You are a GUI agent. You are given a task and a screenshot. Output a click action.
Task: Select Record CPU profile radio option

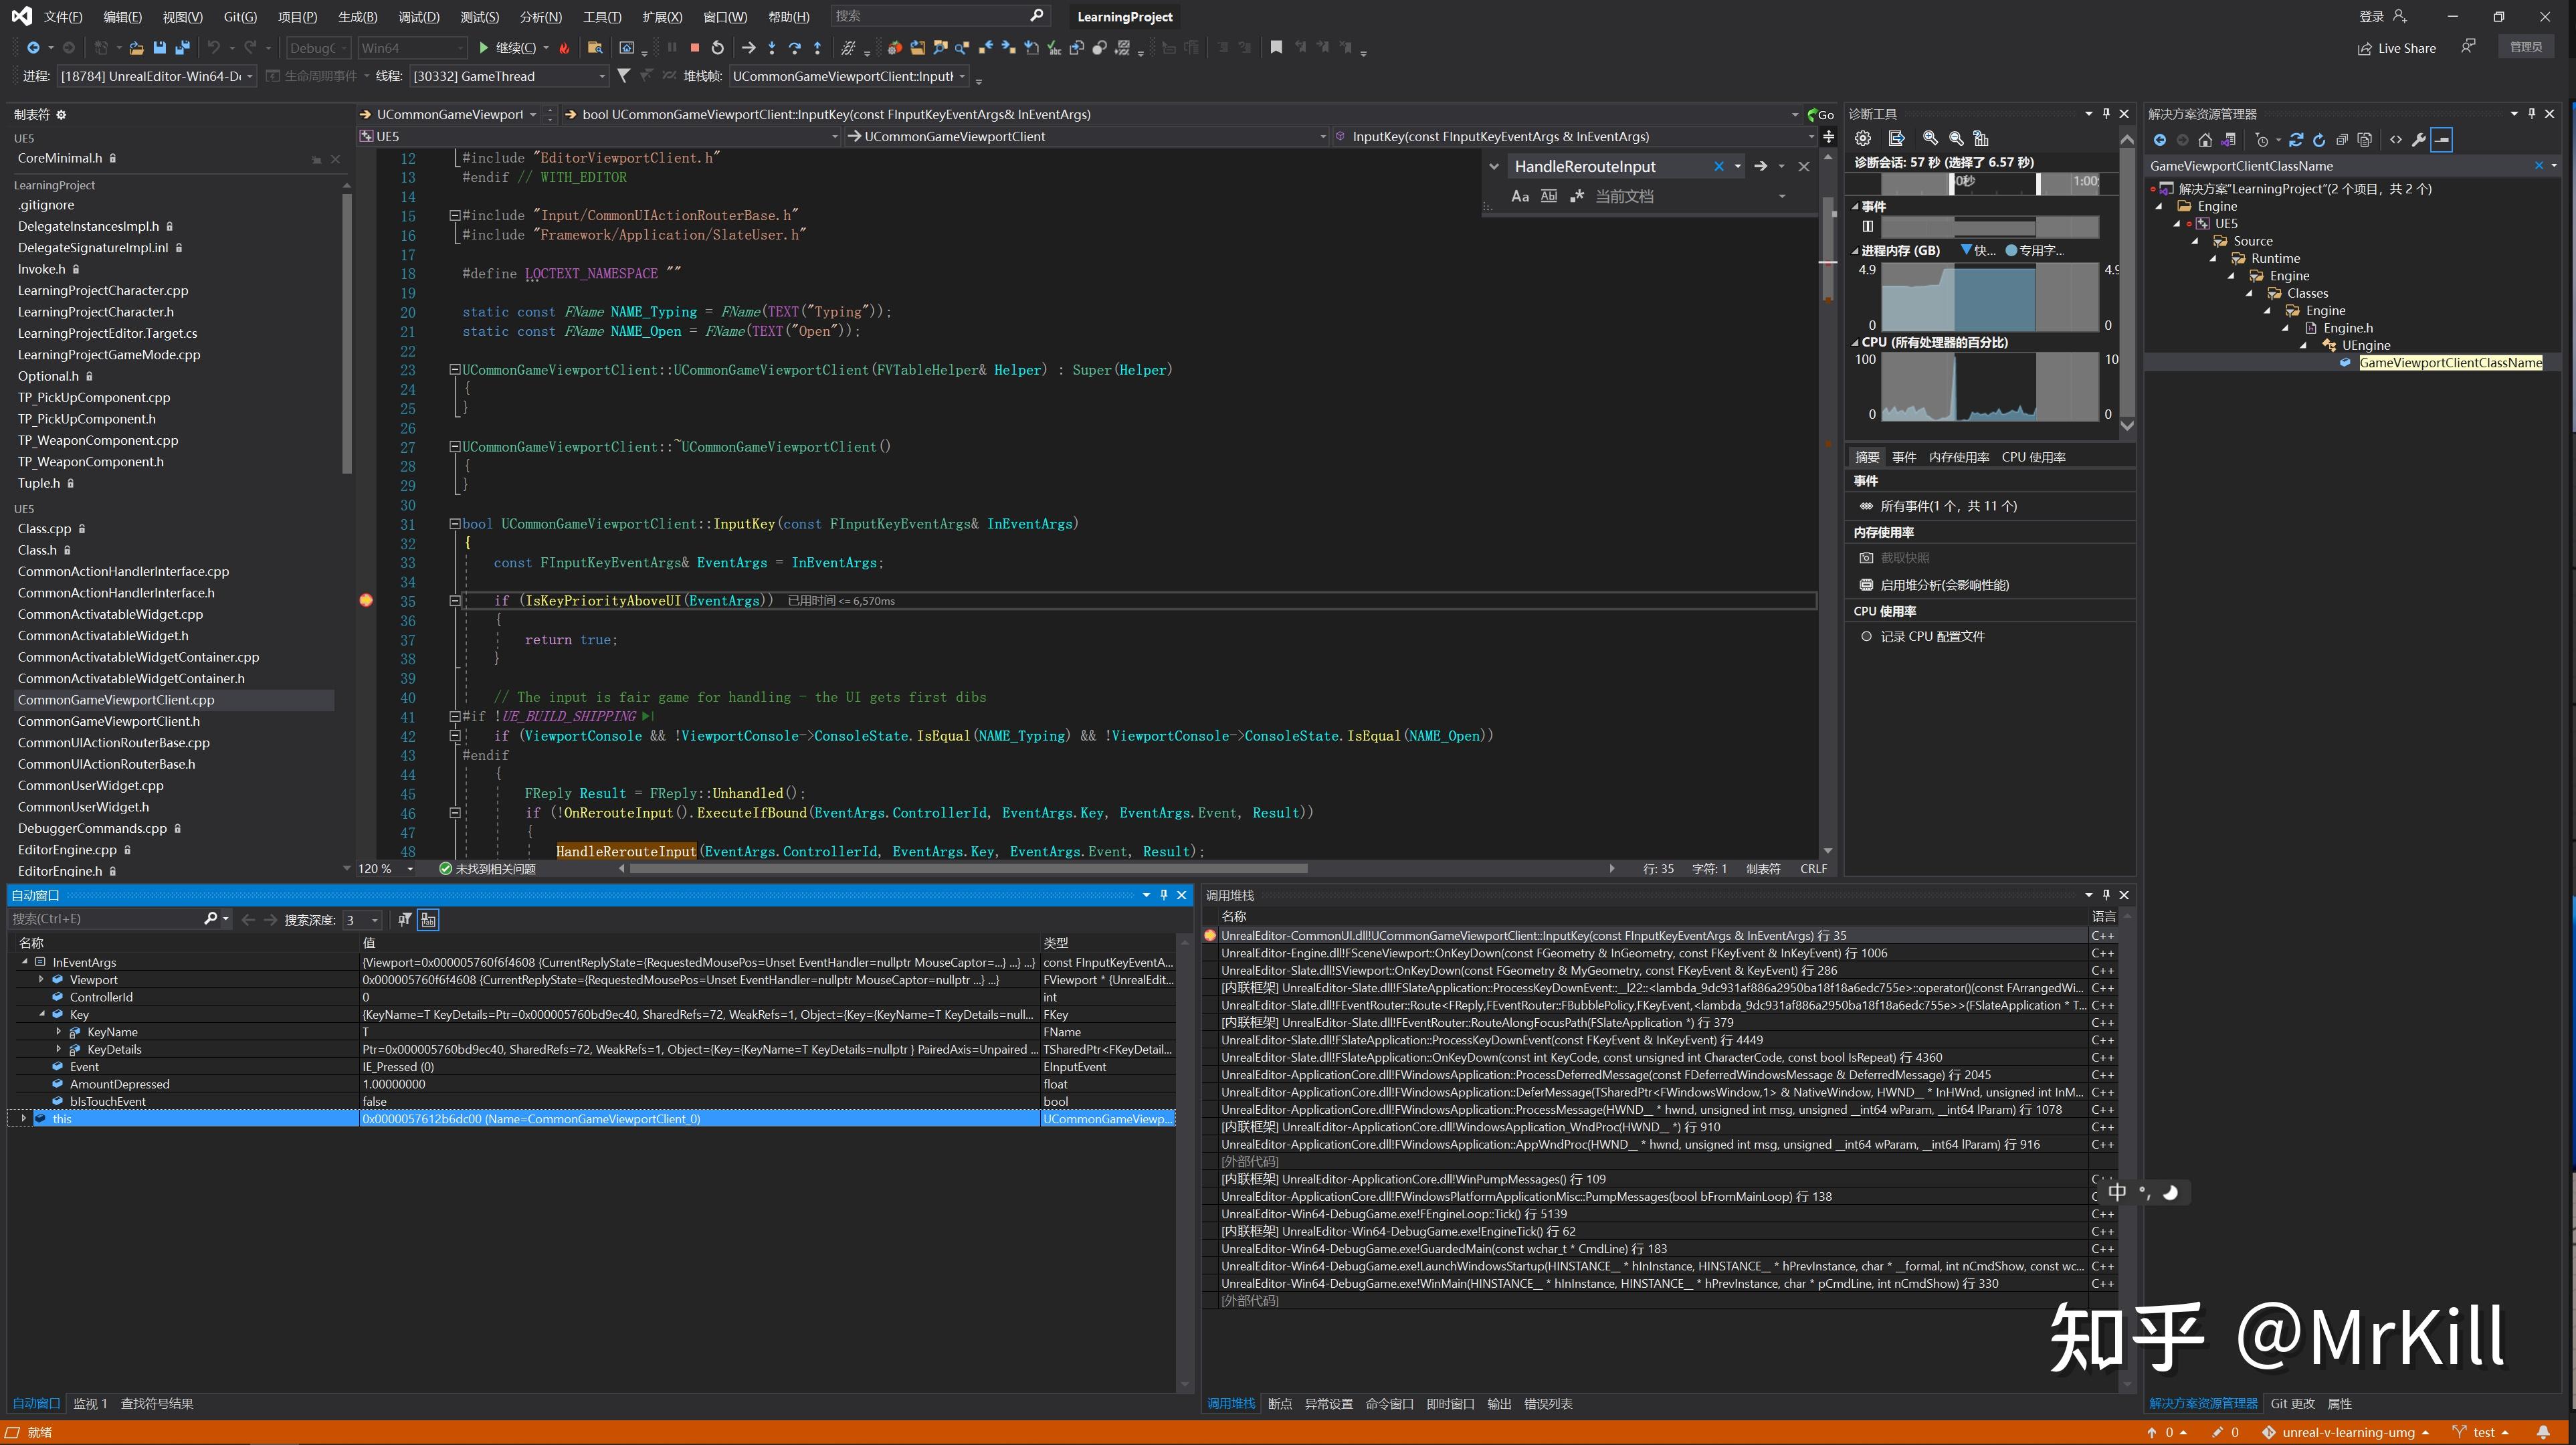[x=1866, y=636]
